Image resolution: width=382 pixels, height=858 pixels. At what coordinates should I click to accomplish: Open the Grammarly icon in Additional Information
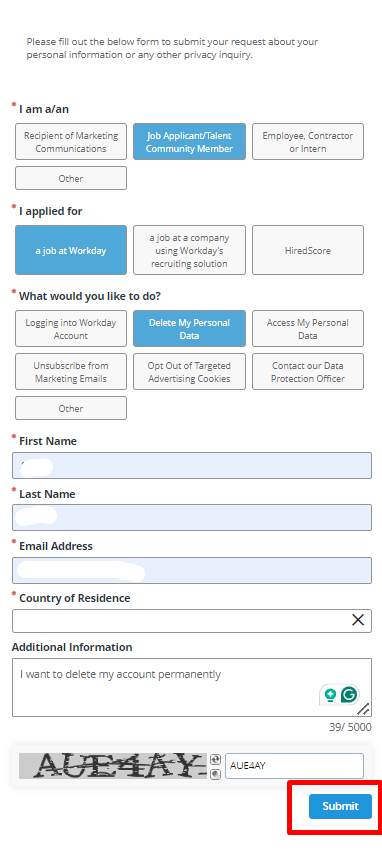click(349, 695)
